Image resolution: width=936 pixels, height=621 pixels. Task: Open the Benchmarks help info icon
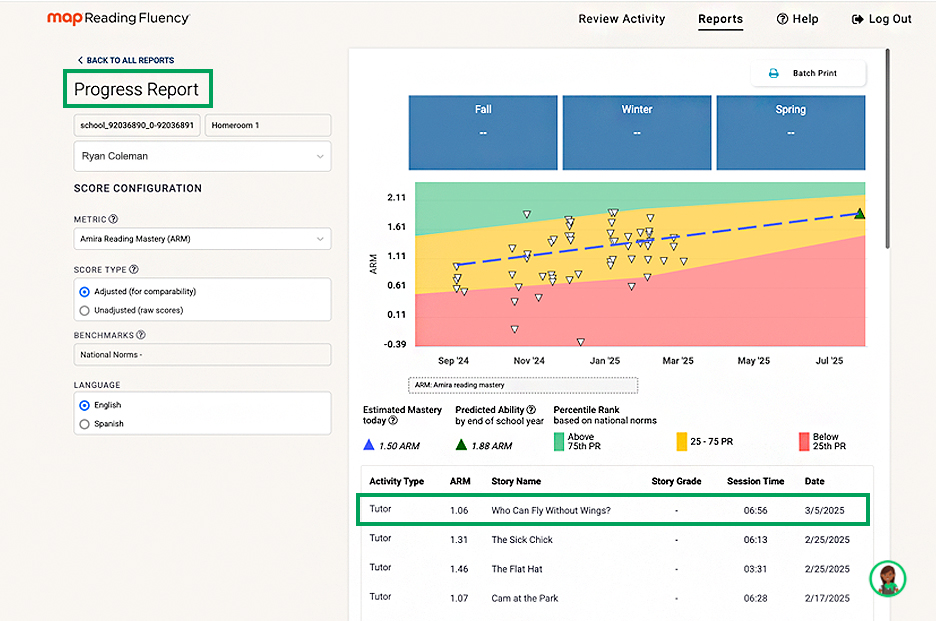pos(141,335)
